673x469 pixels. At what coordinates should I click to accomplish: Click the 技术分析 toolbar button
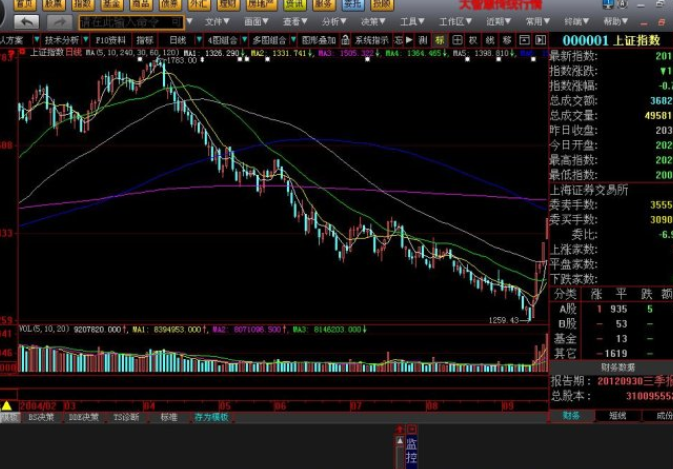[62, 40]
